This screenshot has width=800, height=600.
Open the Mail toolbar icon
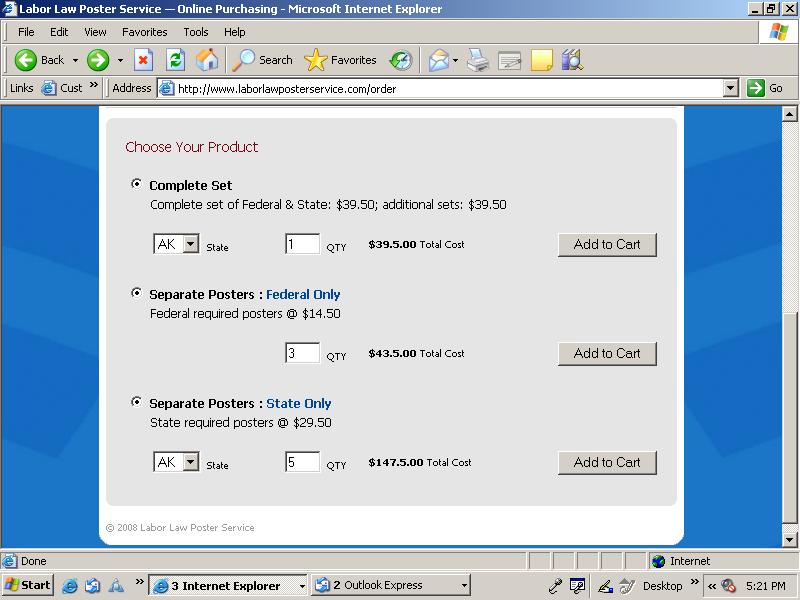[438, 60]
